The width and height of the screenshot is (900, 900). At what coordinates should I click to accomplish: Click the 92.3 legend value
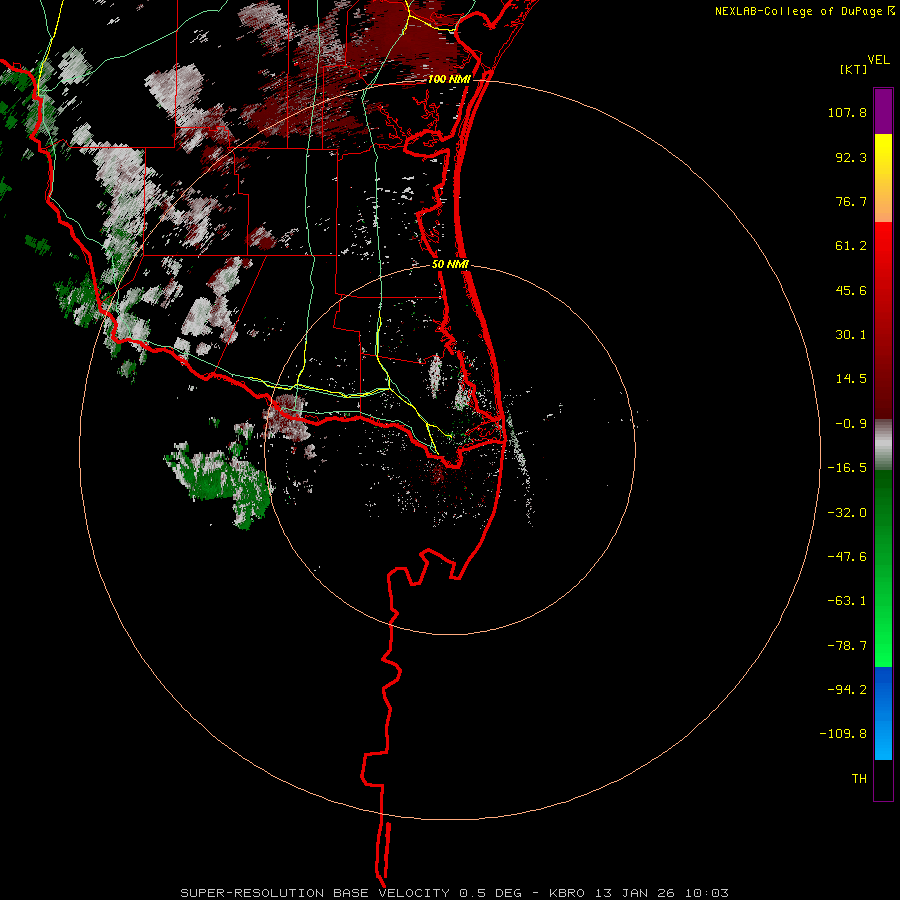click(x=851, y=157)
